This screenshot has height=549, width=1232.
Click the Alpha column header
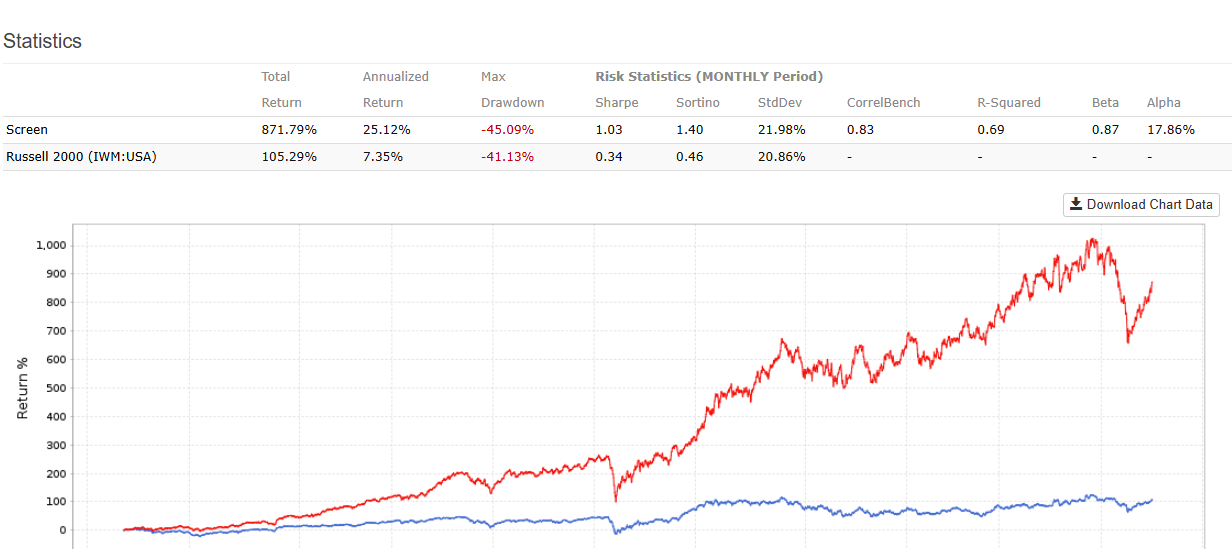click(1163, 103)
